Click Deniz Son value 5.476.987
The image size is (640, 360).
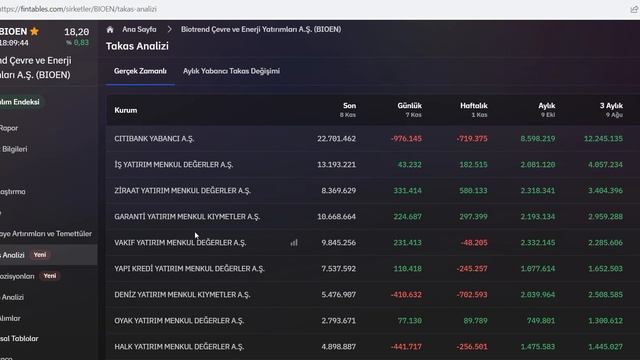point(338,295)
